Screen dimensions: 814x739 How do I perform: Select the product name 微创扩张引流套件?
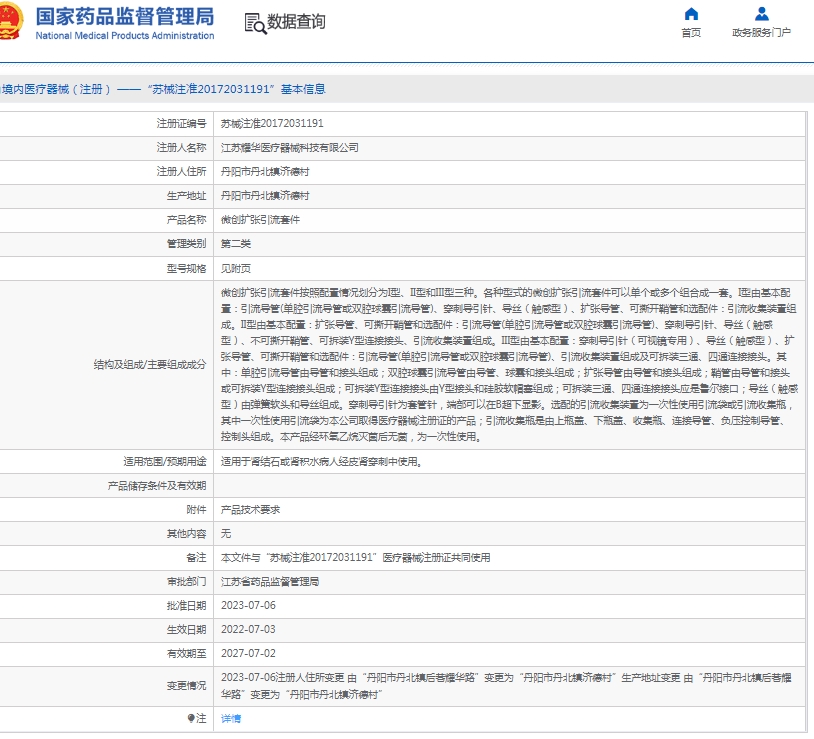pyautogui.click(x=261, y=220)
